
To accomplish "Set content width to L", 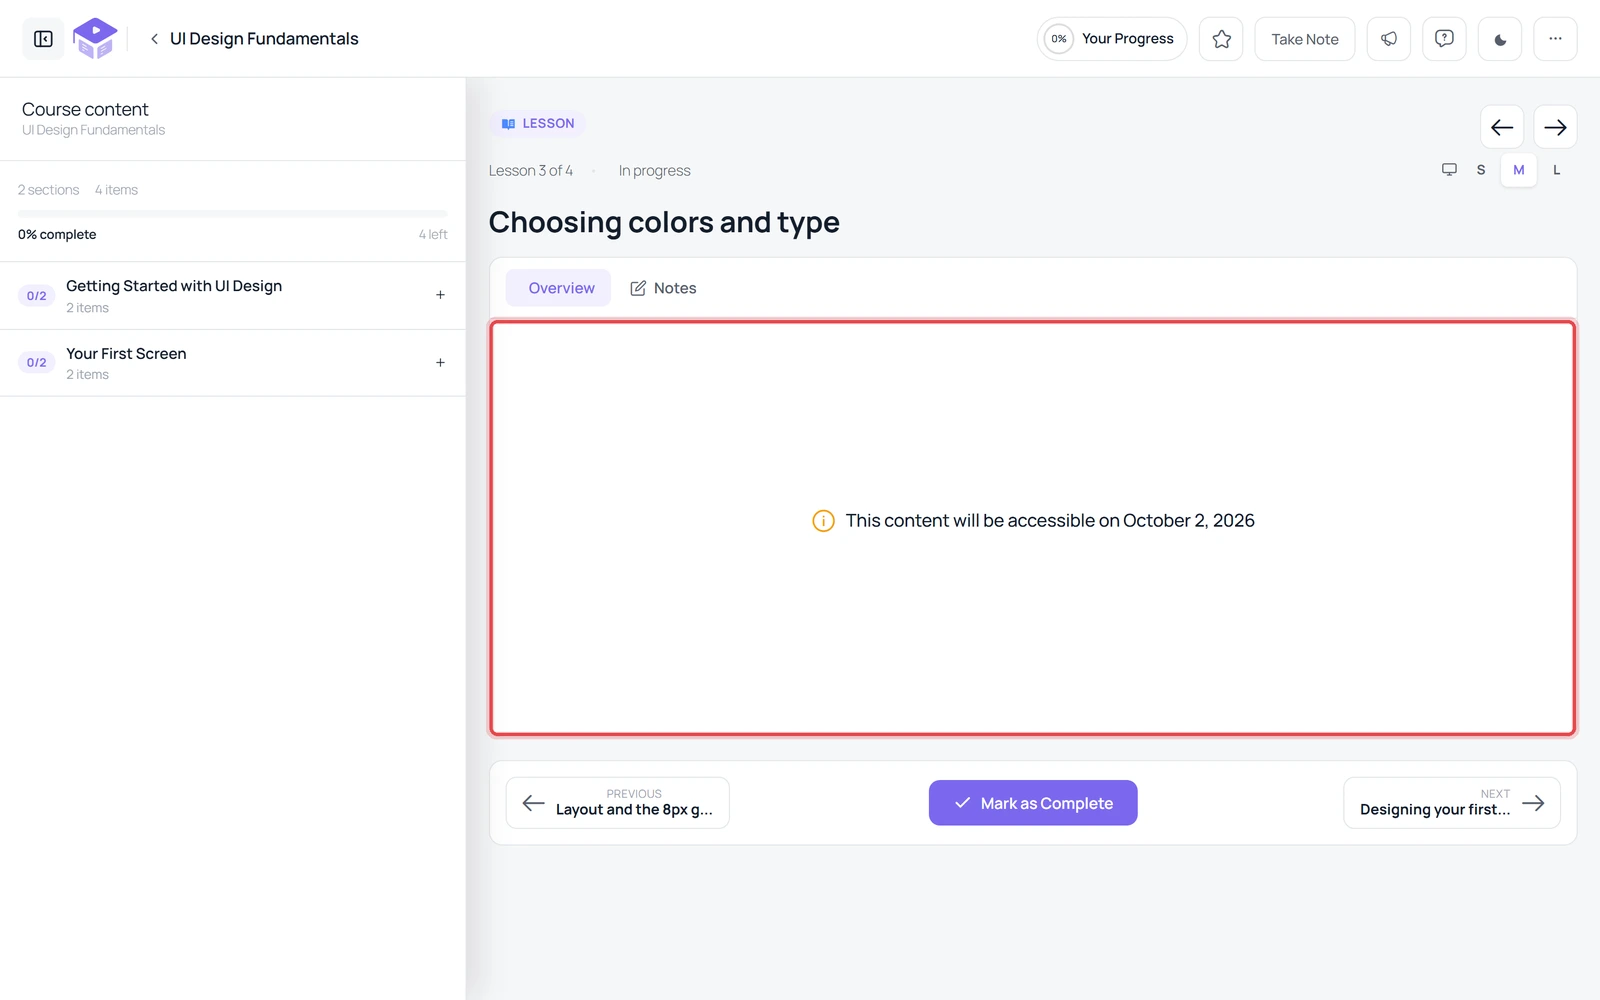I will 1556,170.
